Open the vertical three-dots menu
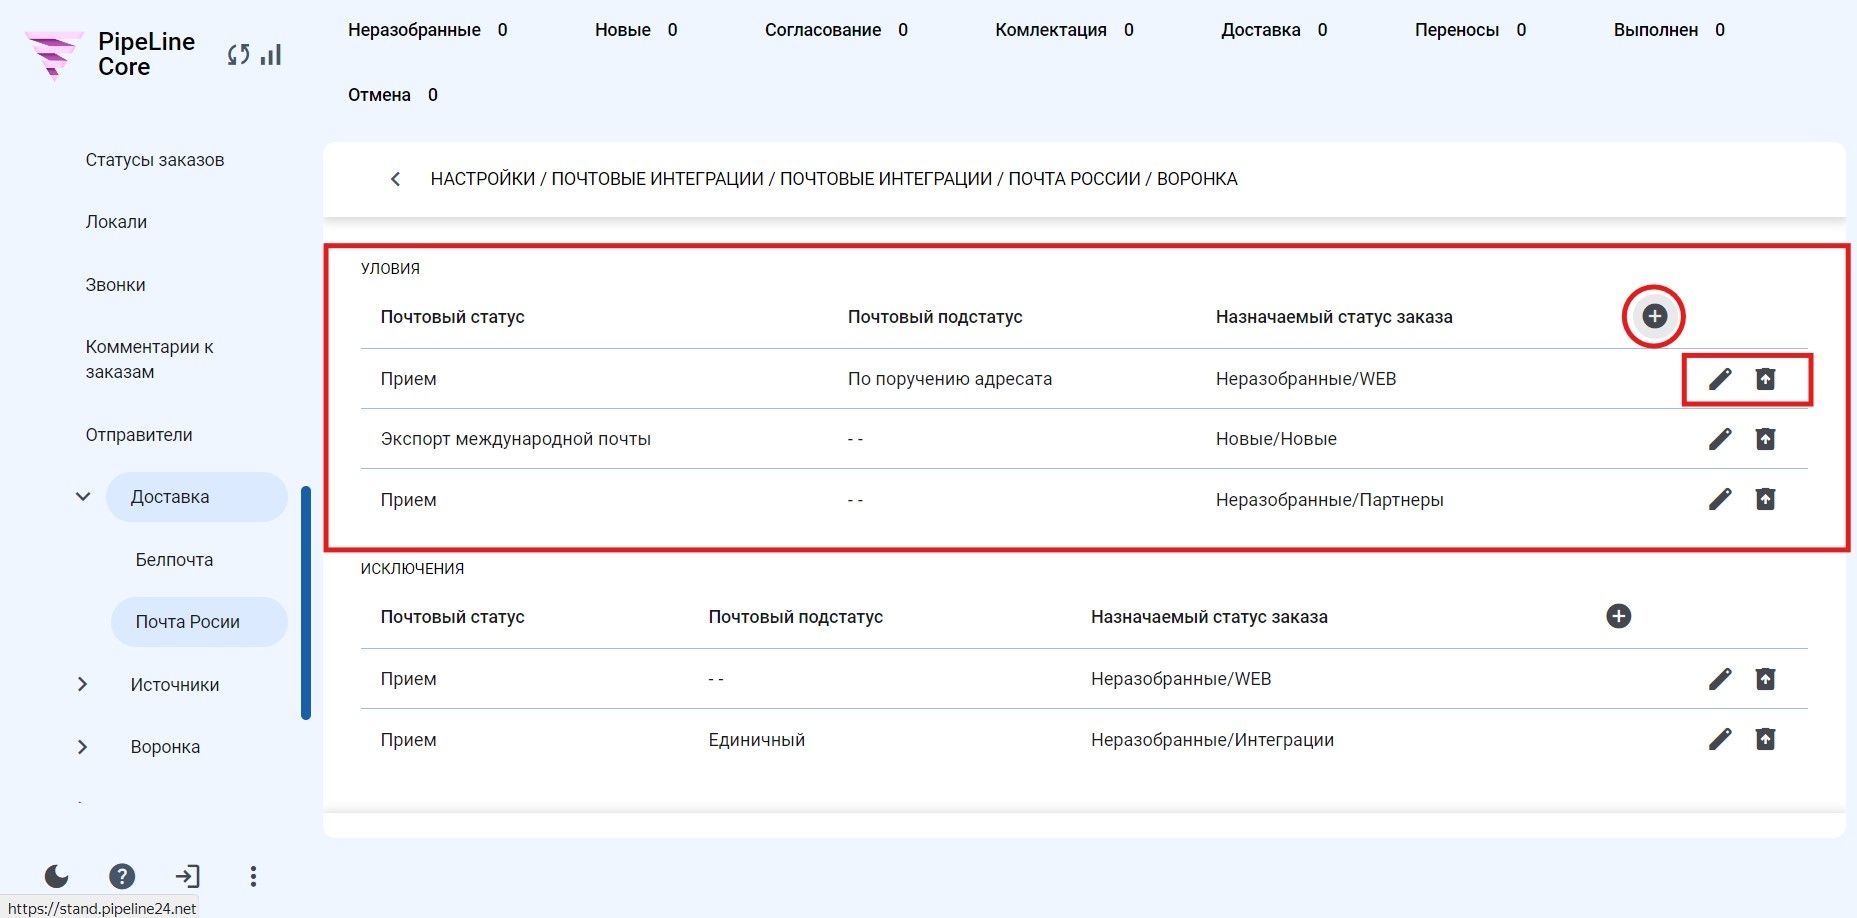This screenshot has height=918, width=1857. (x=253, y=877)
